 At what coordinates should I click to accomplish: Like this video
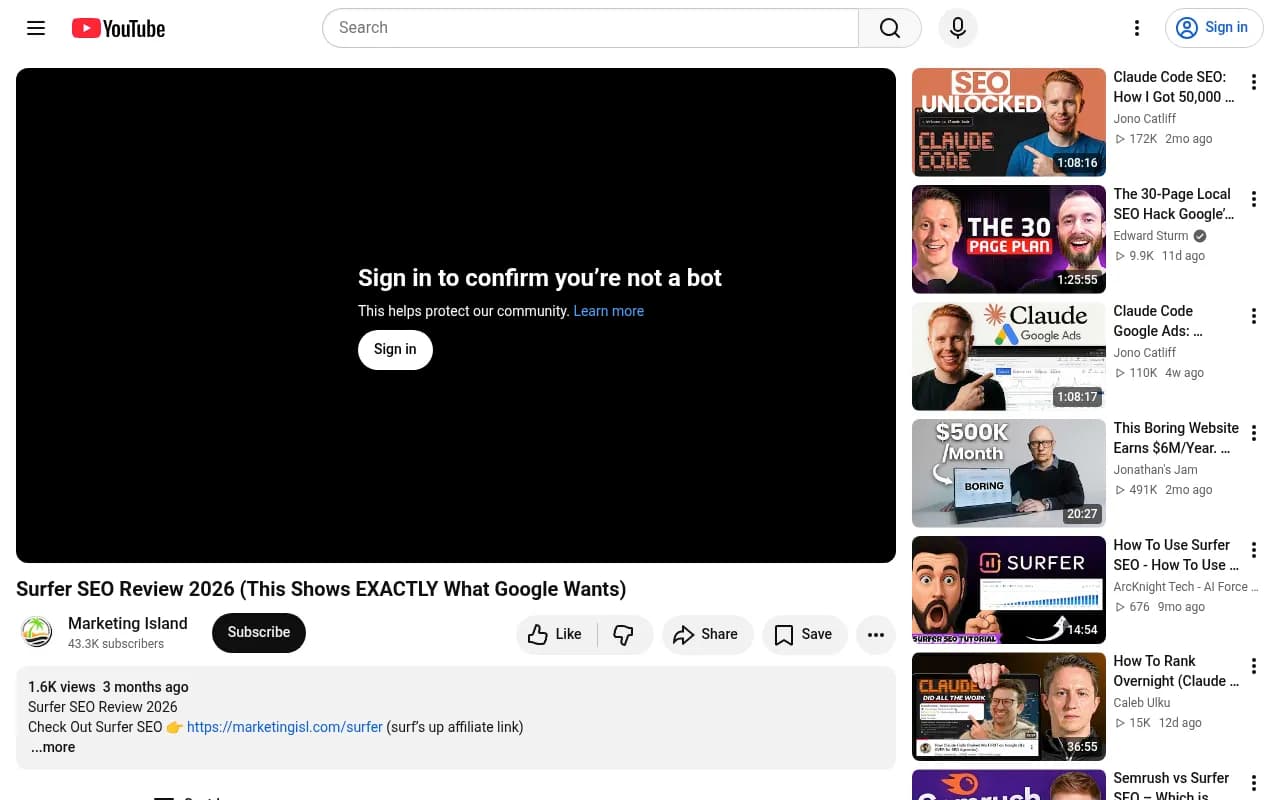click(556, 634)
